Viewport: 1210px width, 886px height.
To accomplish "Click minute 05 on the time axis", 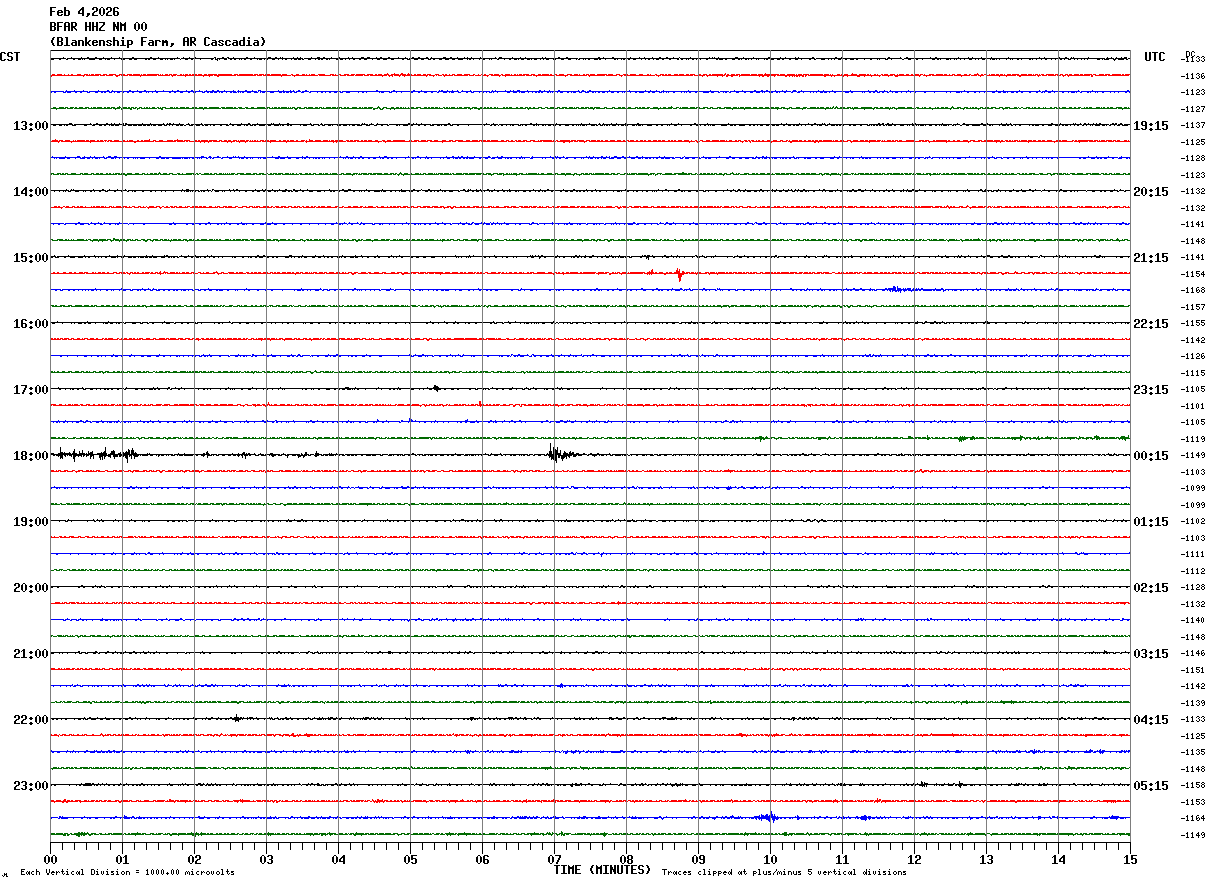I will [410, 859].
